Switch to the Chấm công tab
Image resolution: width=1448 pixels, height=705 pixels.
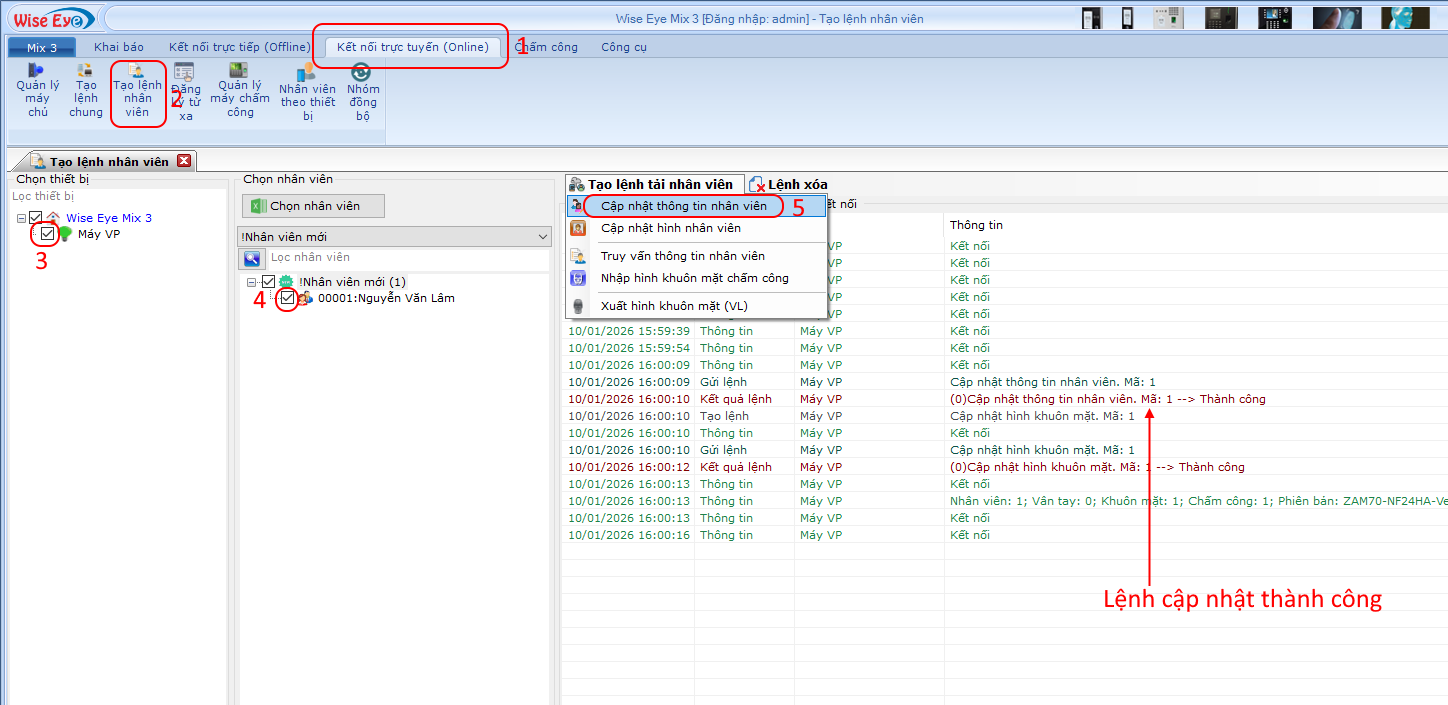546,46
